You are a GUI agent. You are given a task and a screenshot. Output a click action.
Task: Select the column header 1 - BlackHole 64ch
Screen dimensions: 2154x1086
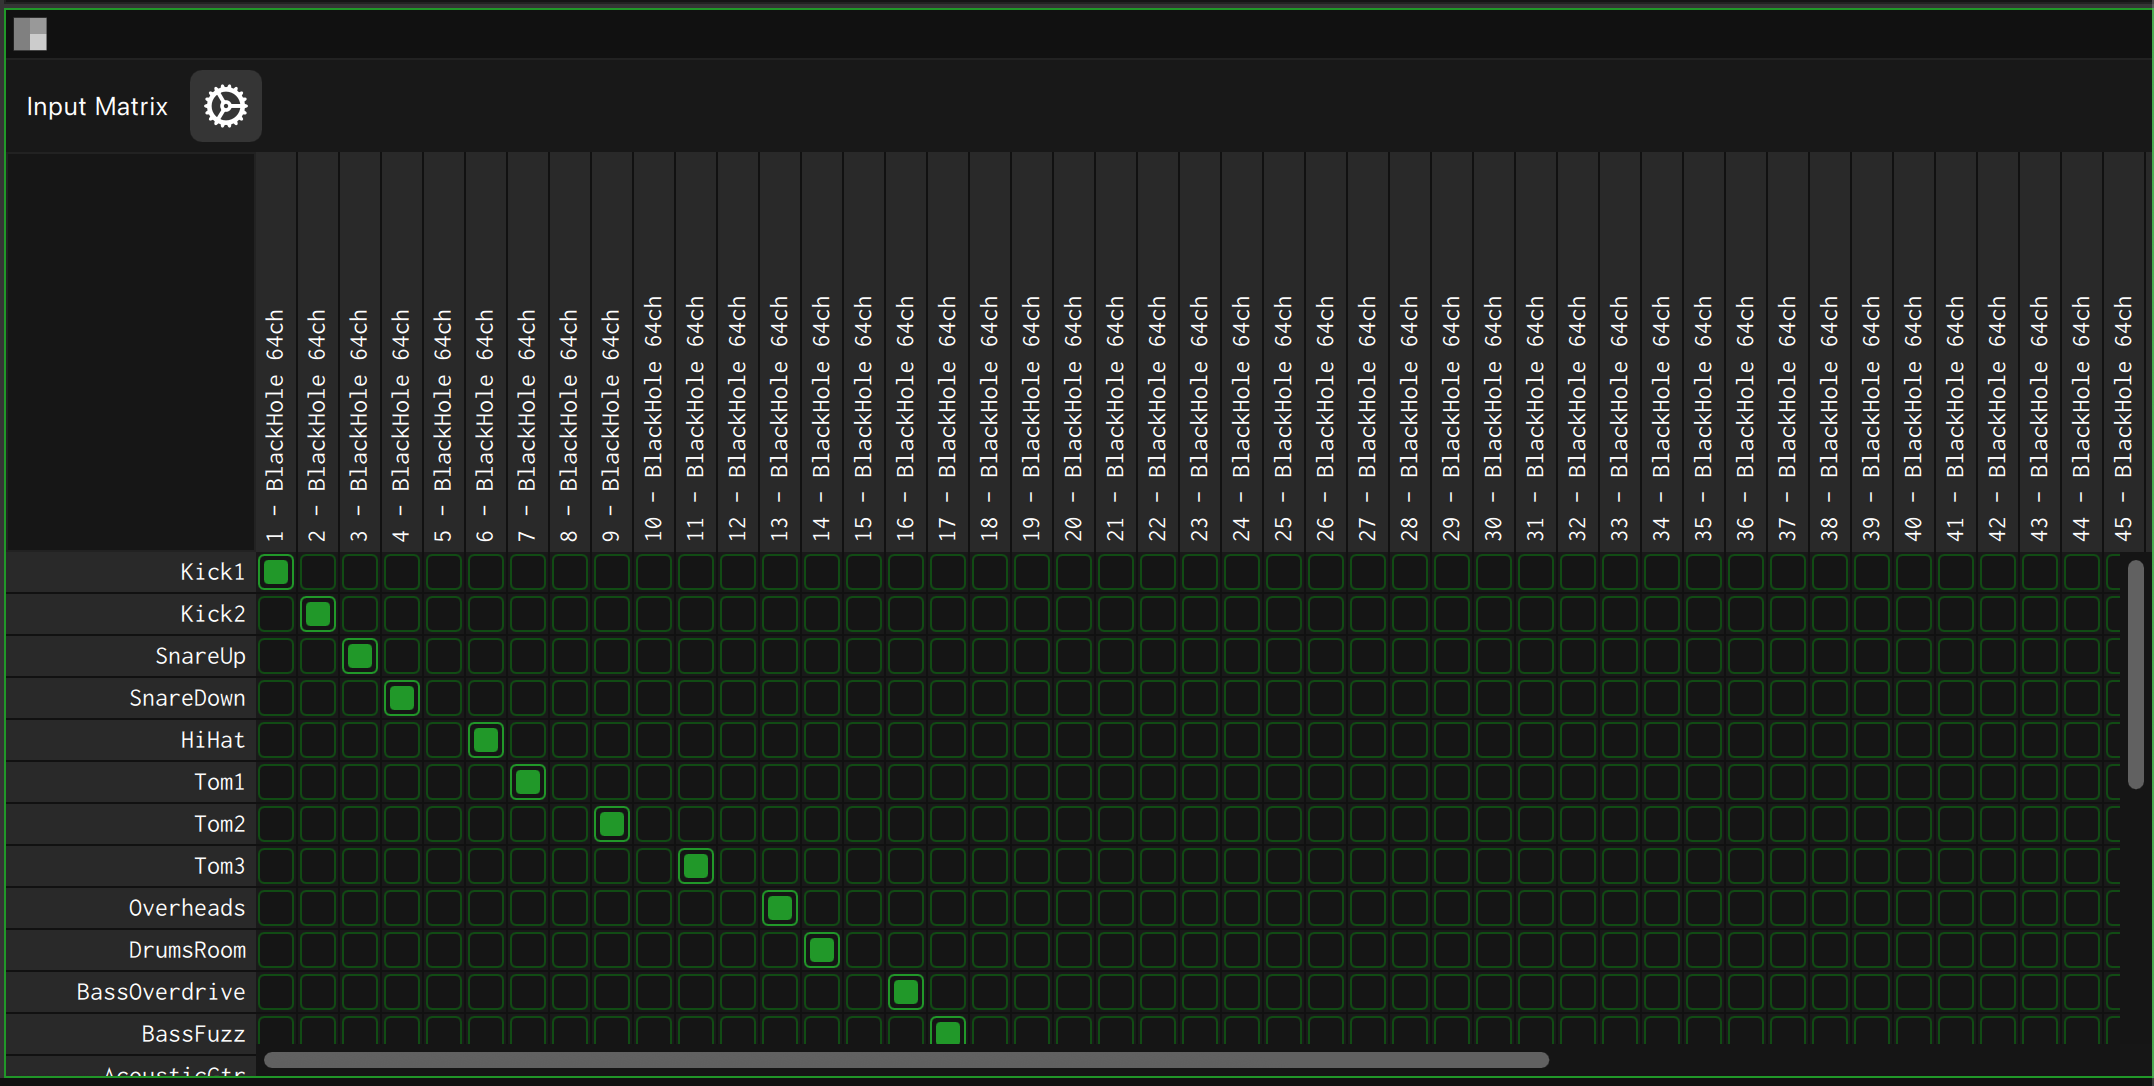tap(276, 400)
